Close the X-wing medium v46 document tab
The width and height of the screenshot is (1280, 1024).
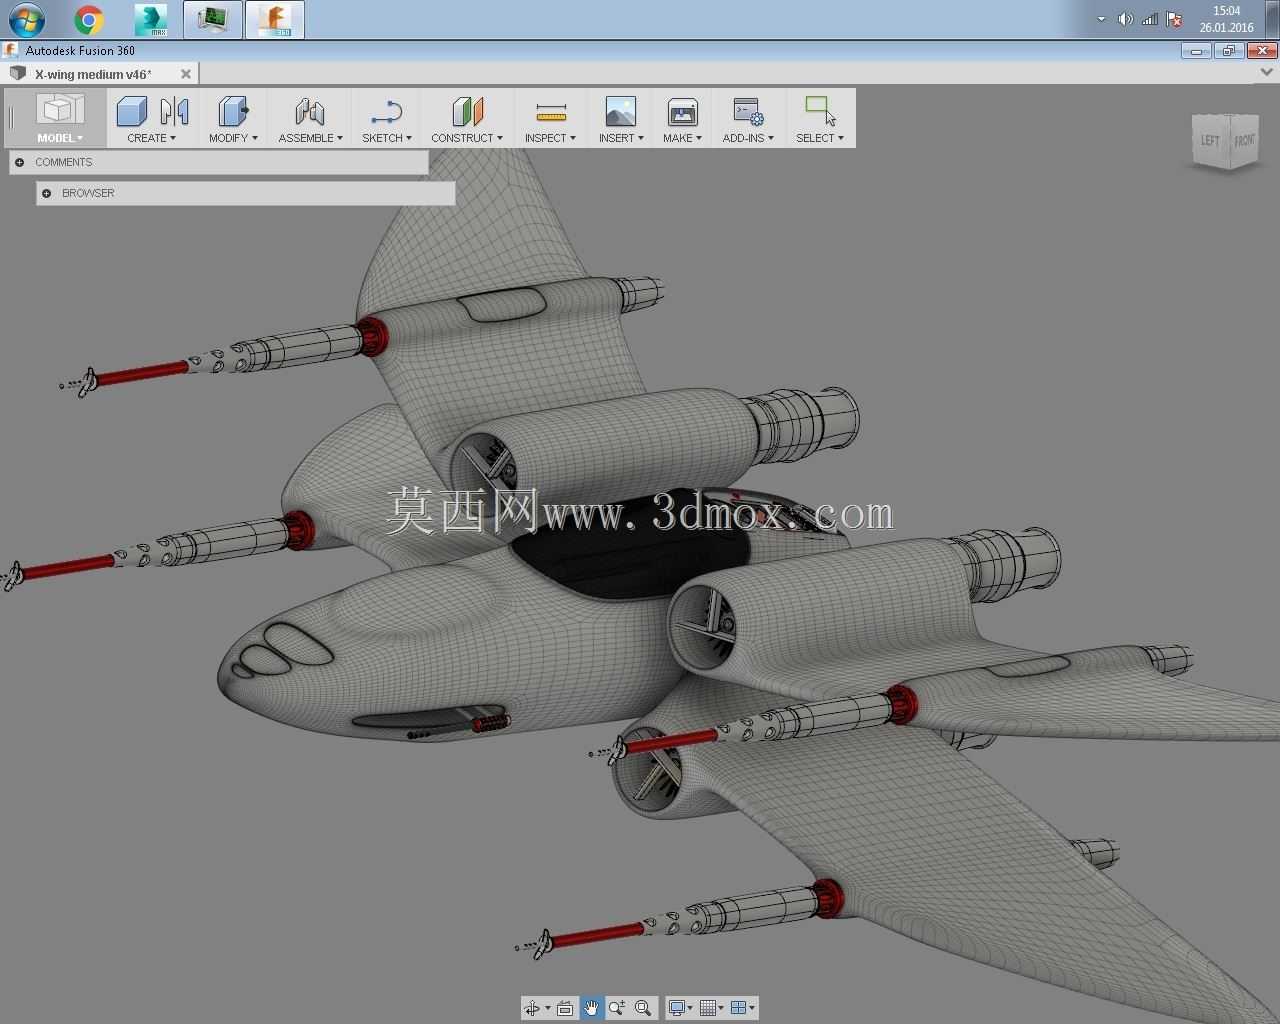coord(186,74)
